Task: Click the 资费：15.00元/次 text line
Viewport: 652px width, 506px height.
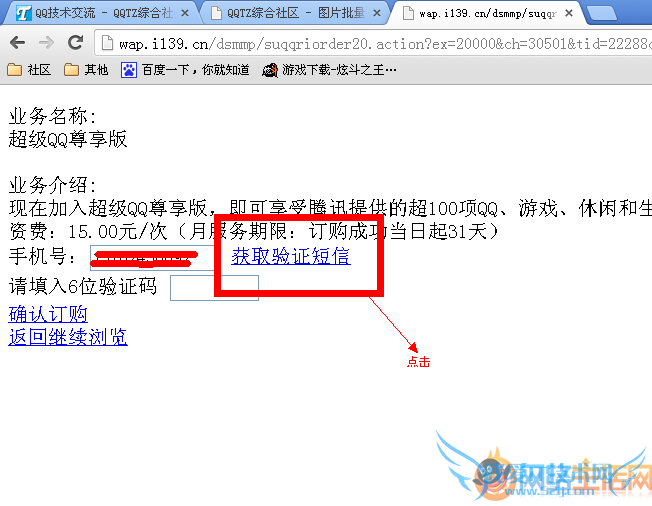Action: click(254, 231)
